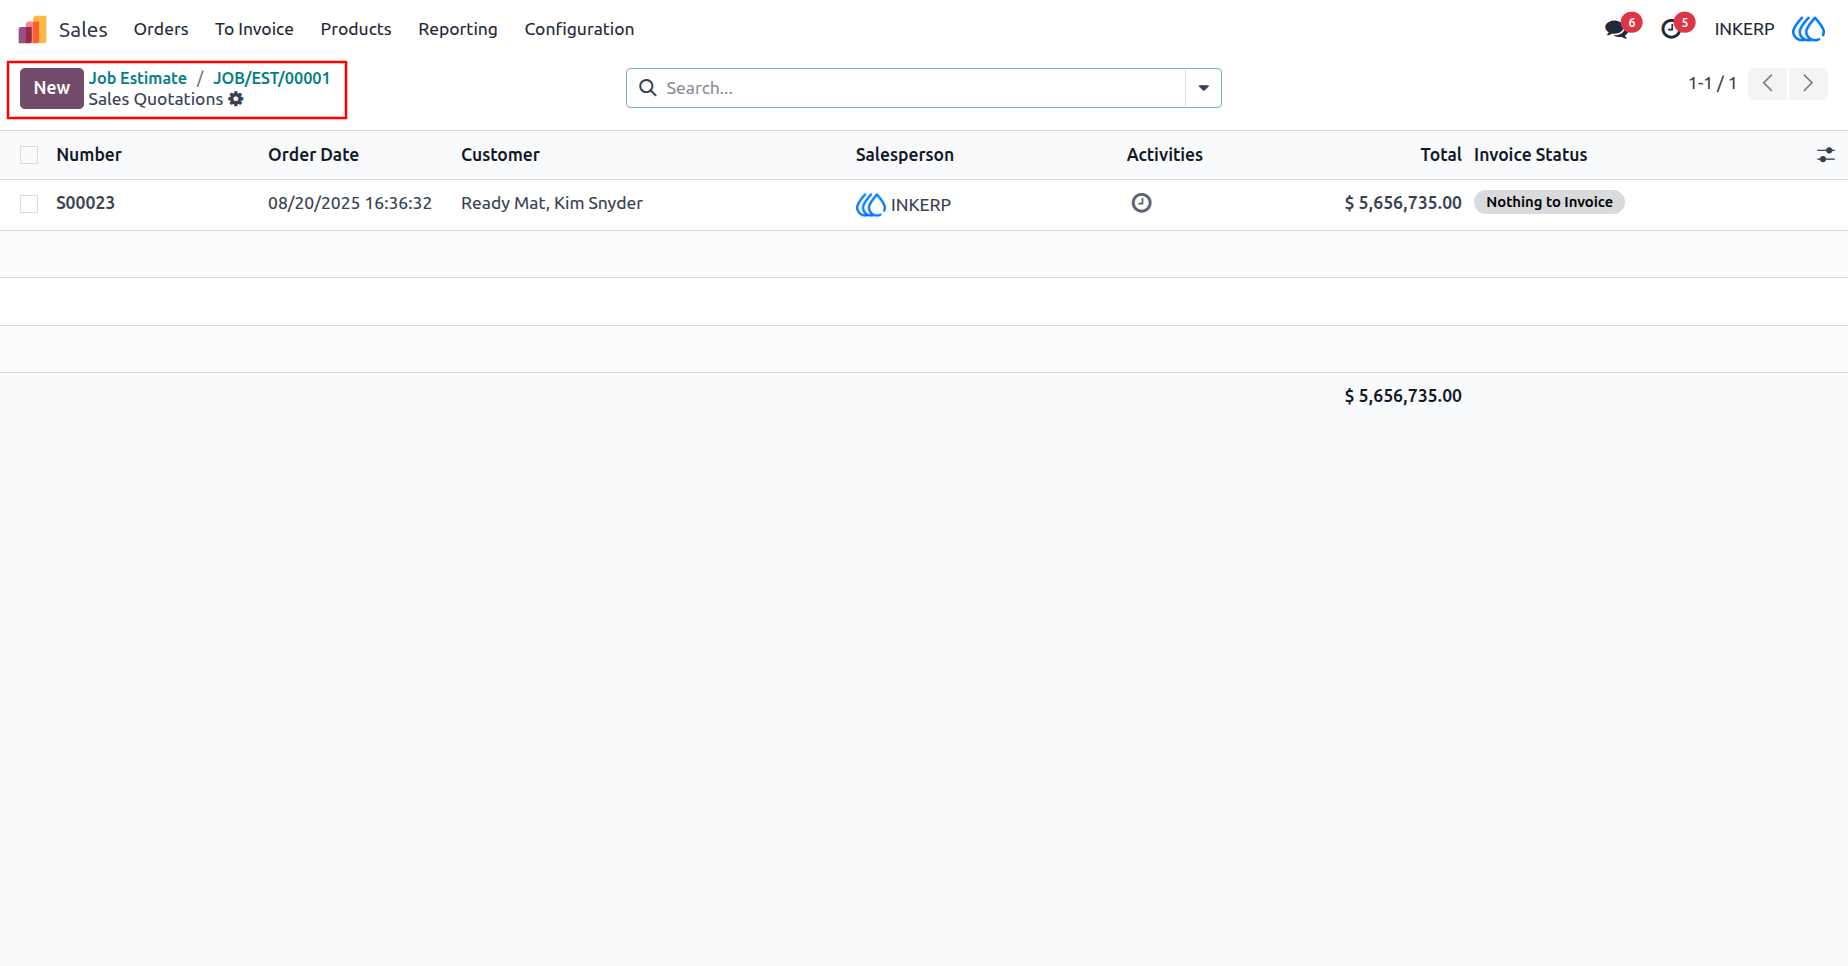The width and height of the screenshot is (1848, 966).
Task: Expand the search options dropdown arrow
Action: tap(1203, 88)
